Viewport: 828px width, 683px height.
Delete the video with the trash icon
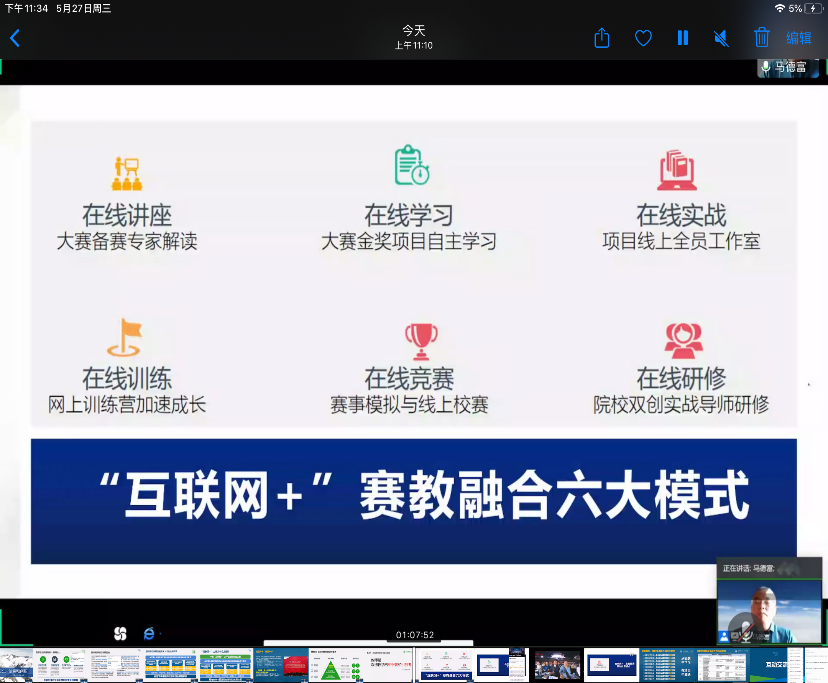click(x=761, y=38)
